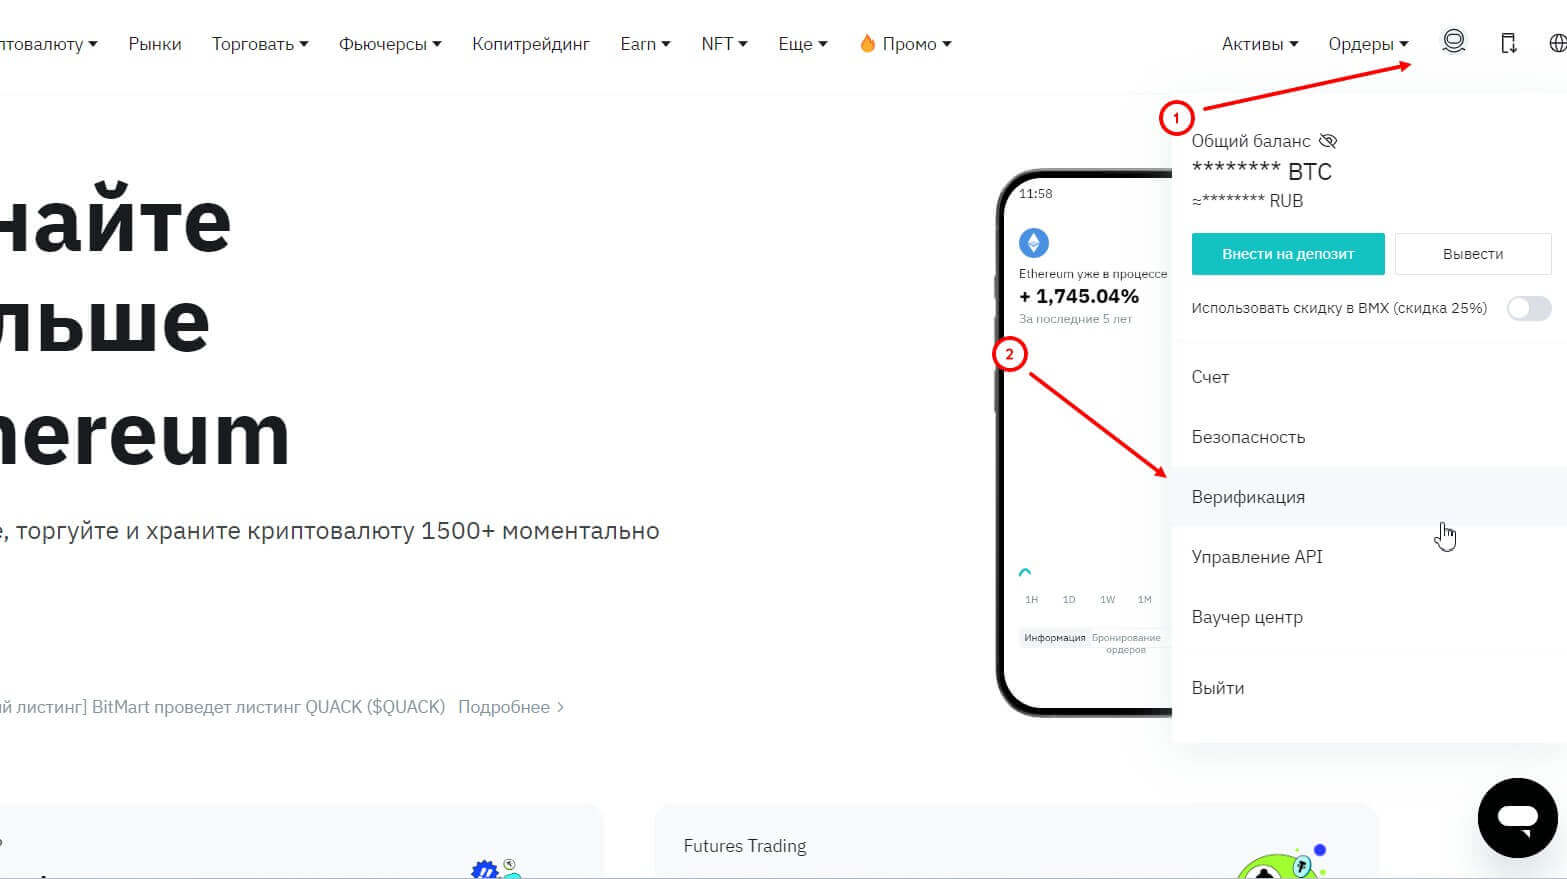Click the fire icon next to Промо

click(867, 43)
